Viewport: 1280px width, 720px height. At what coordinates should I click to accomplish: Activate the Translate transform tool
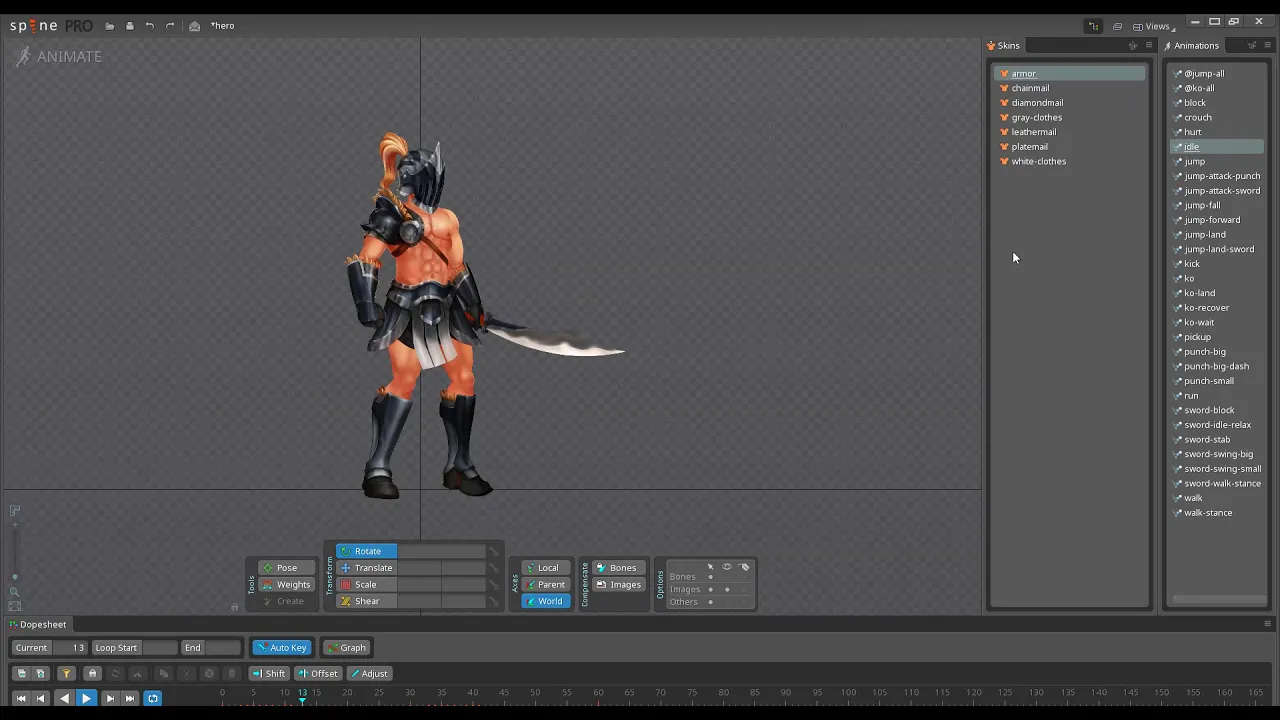point(366,568)
